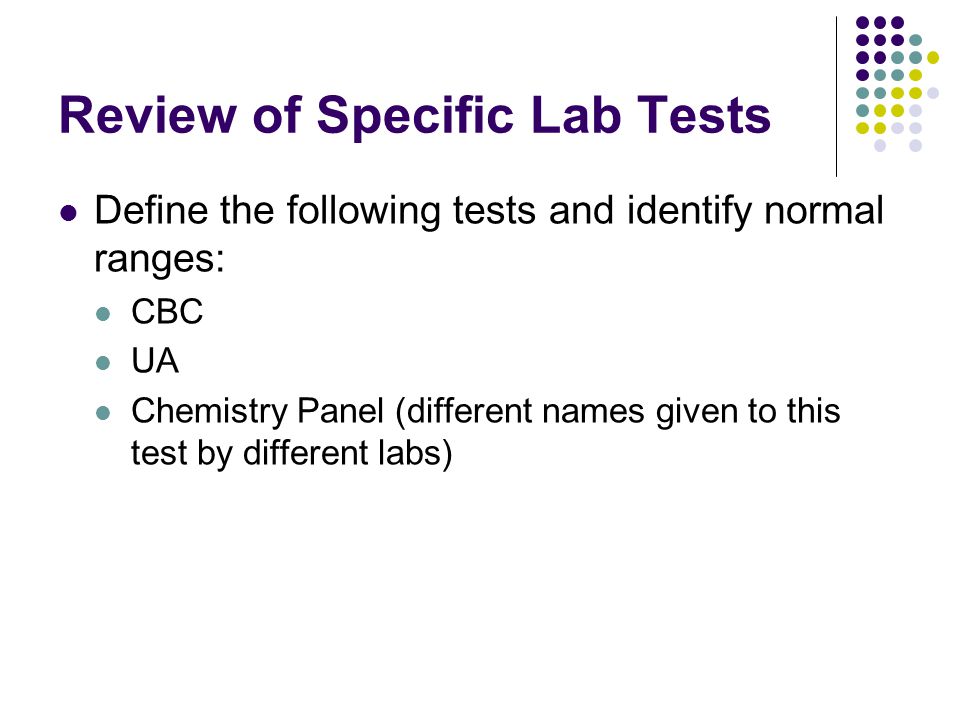Click the word "identify" in first bullet

(689, 212)
